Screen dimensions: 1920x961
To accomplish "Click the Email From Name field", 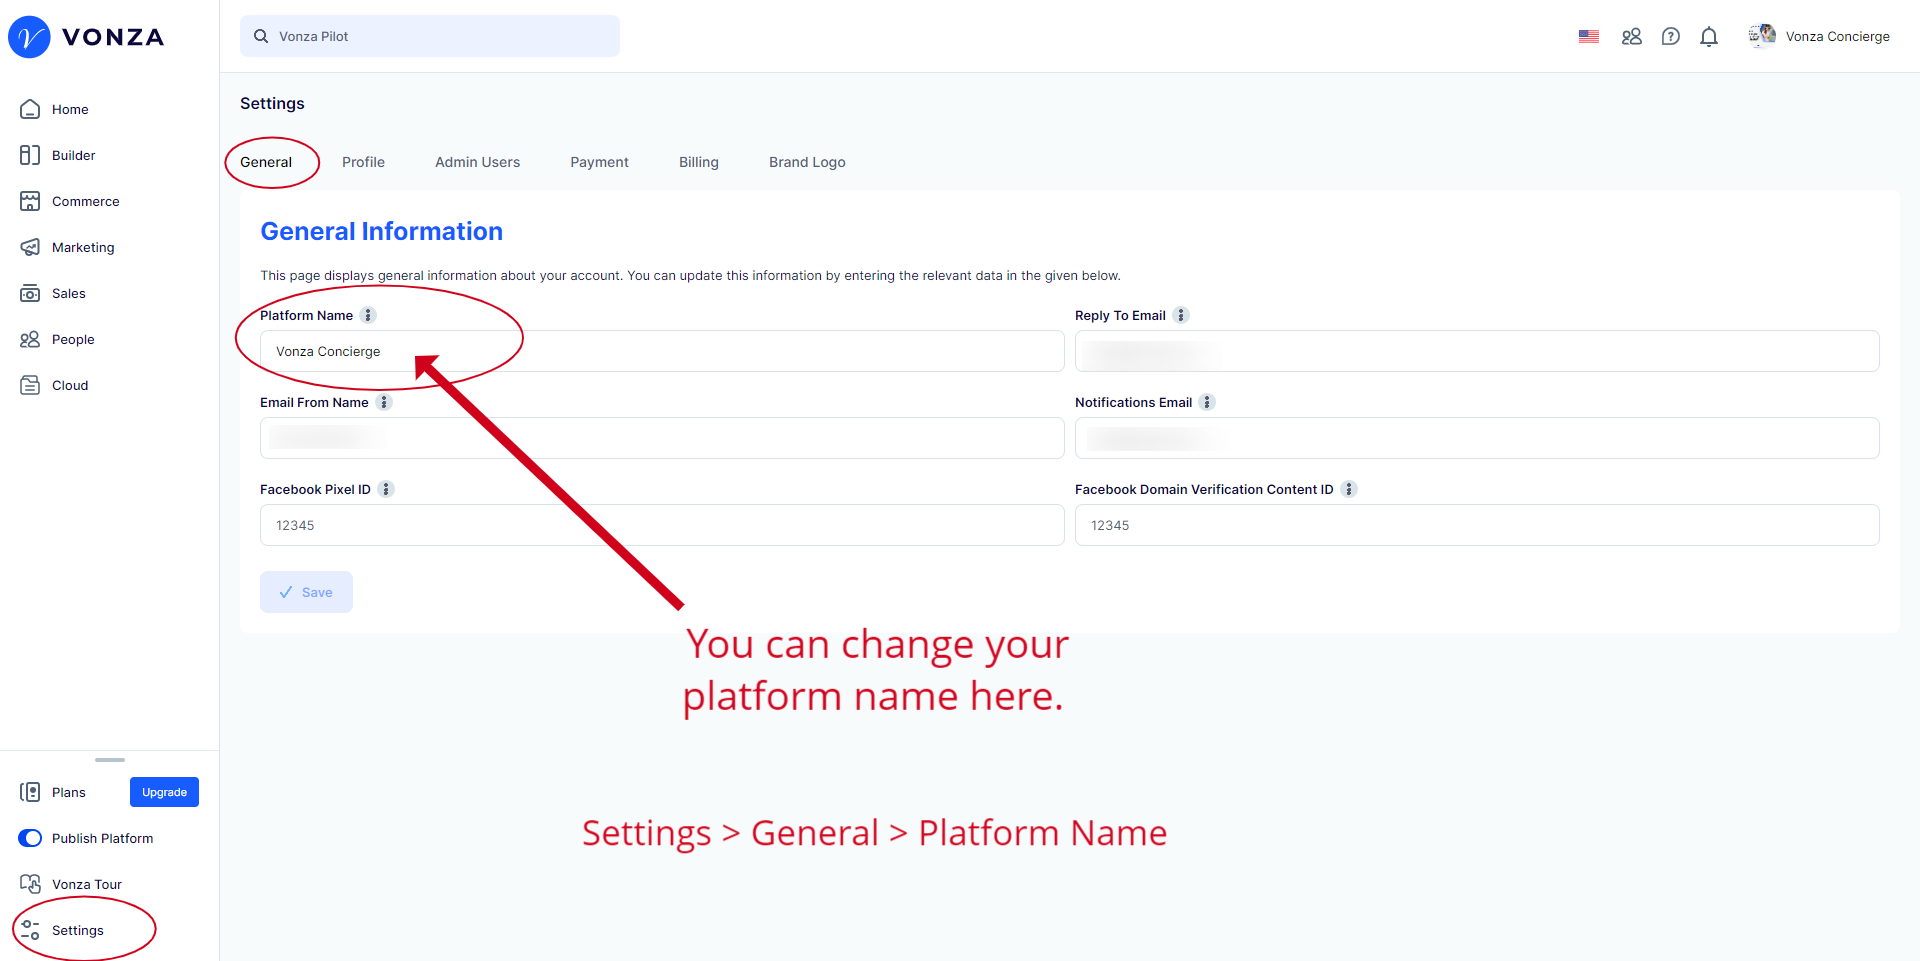I will click(x=662, y=438).
